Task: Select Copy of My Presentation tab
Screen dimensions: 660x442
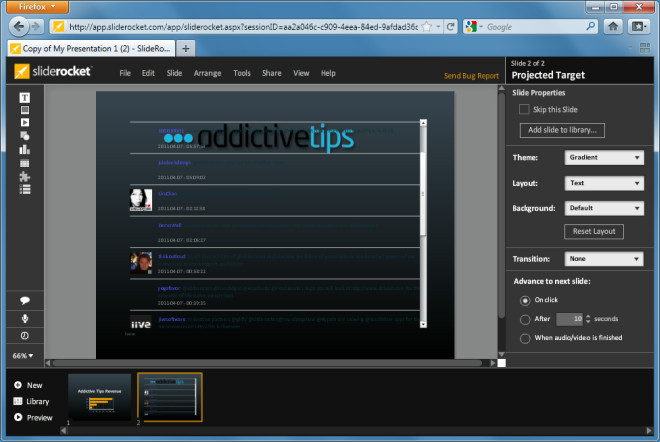Action: coord(91,48)
